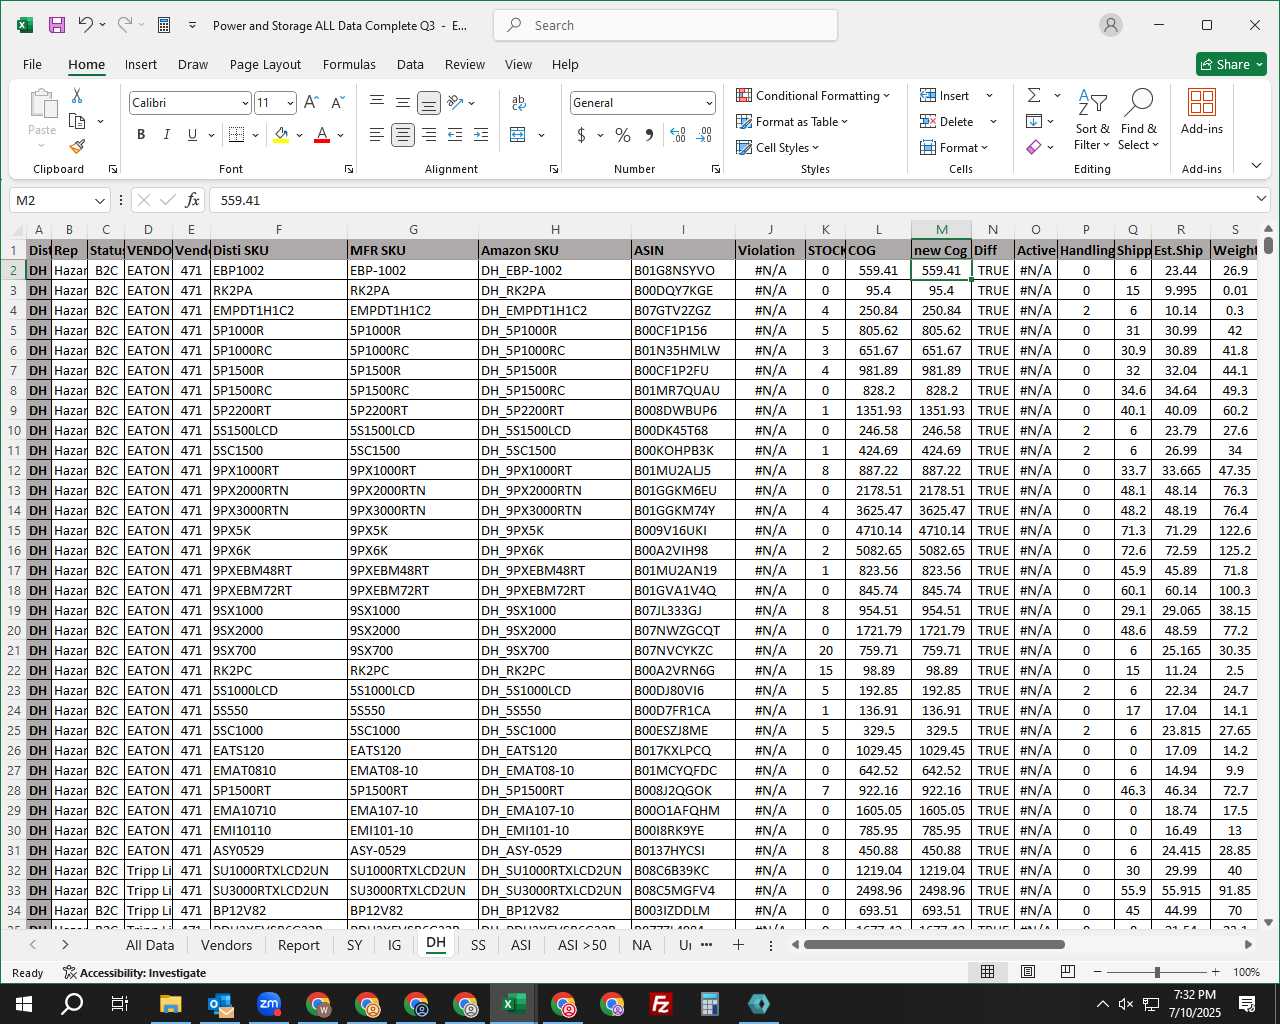Adjust the zoom slider handle
The height and width of the screenshot is (1024, 1280).
[1157, 972]
